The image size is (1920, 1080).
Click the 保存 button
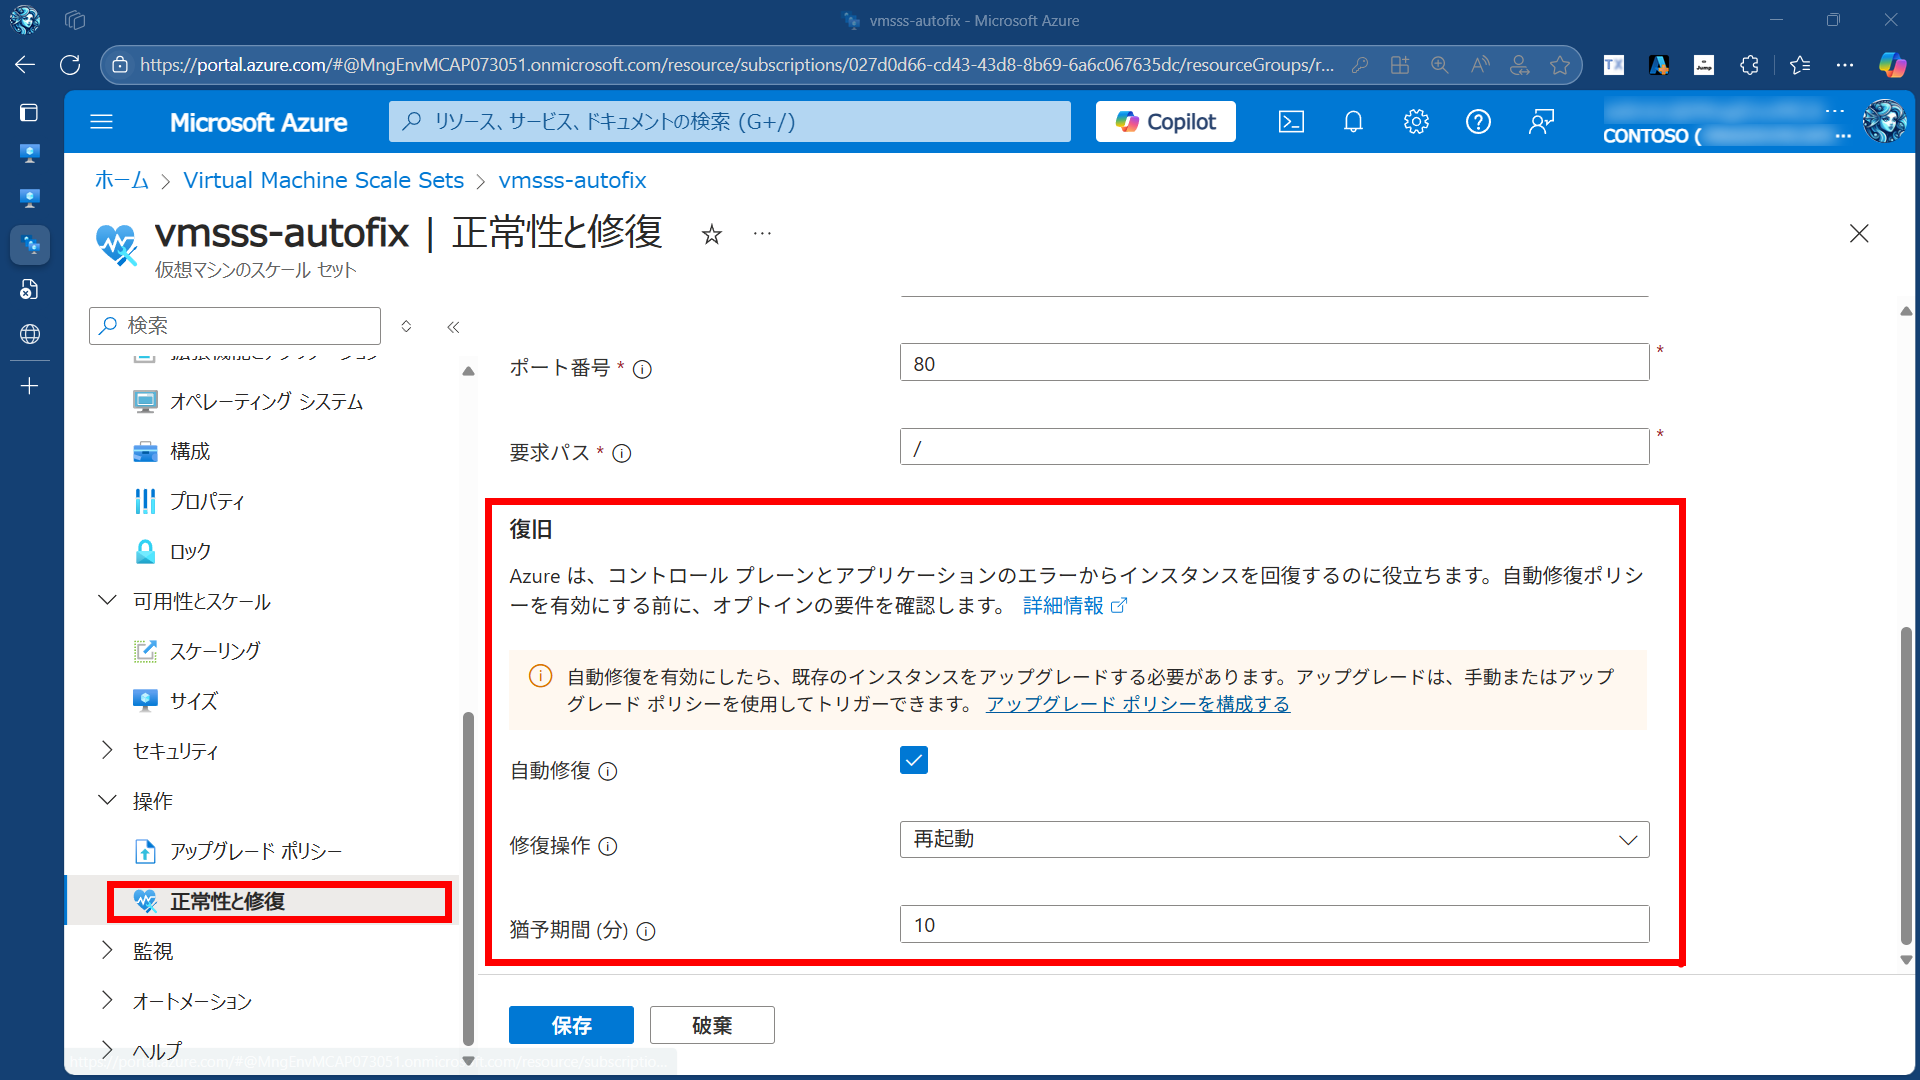[571, 1025]
